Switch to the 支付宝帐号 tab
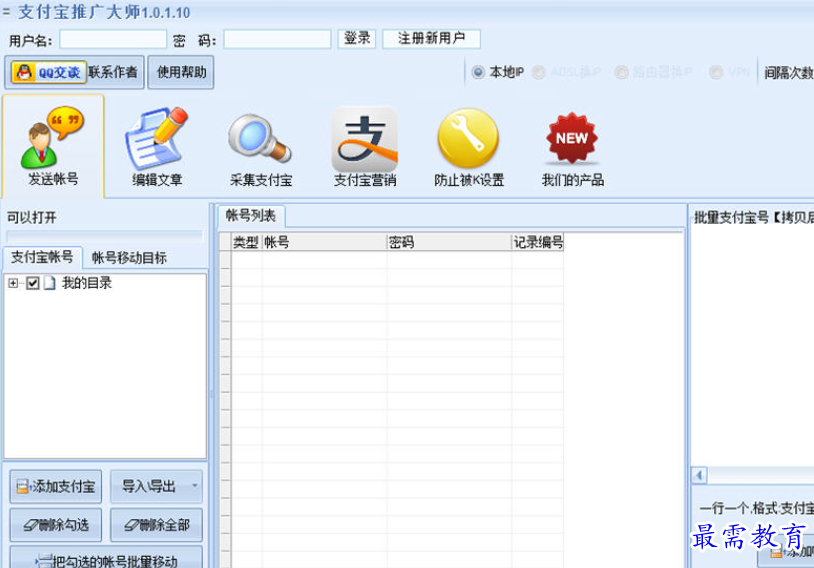Image resolution: width=814 pixels, height=568 pixels. [x=42, y=257]
